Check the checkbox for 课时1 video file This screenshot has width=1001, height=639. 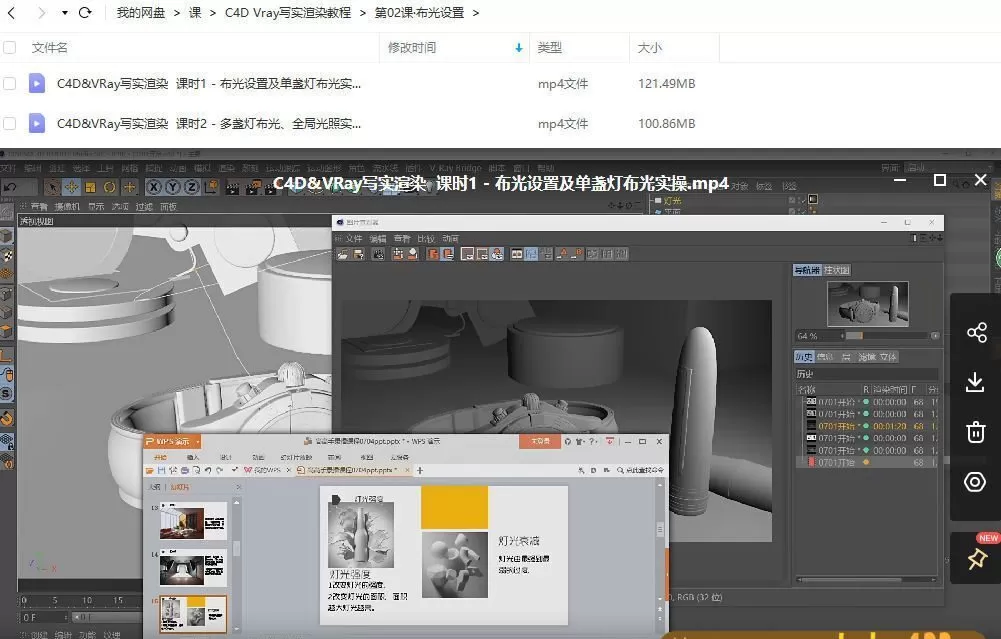10,84
